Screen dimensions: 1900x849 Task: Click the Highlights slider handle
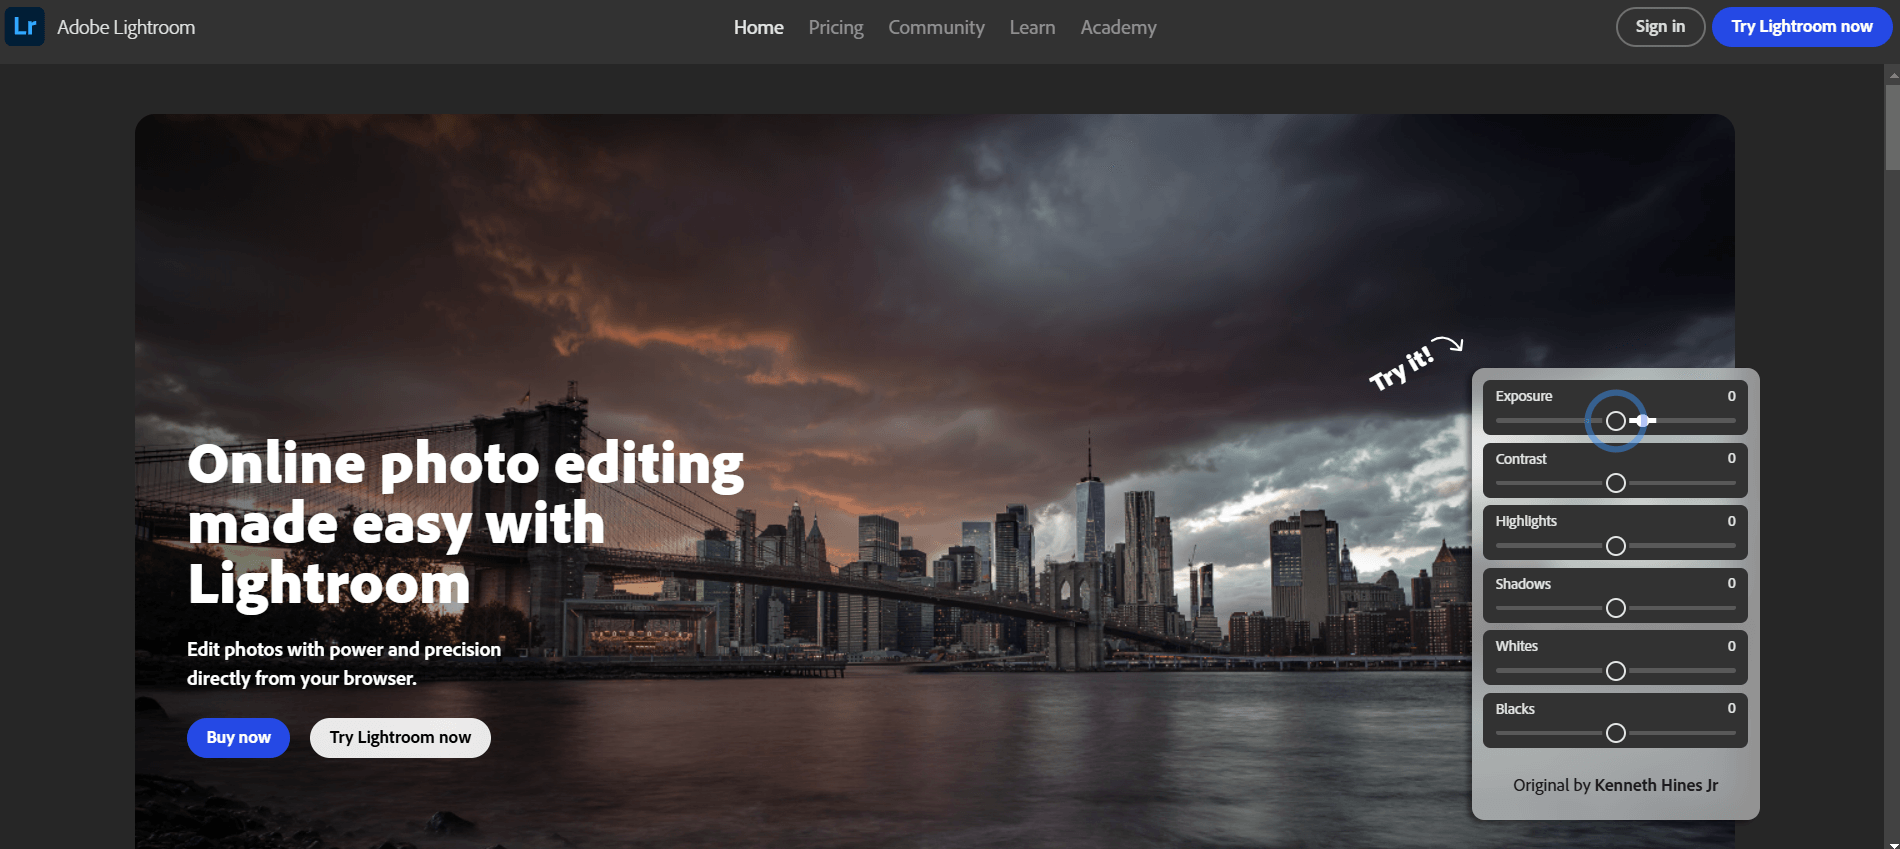1615,546
